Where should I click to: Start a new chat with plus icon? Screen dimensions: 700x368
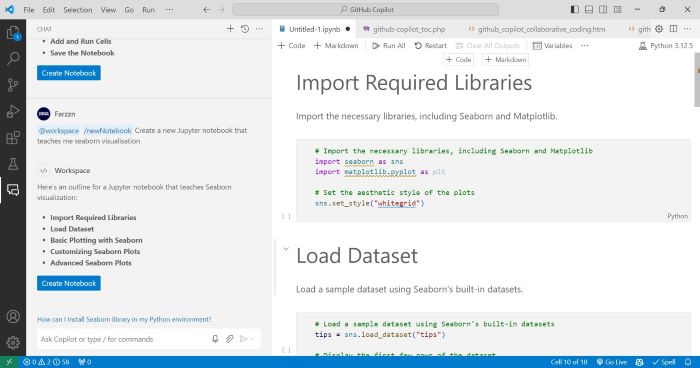click(230, 29)
